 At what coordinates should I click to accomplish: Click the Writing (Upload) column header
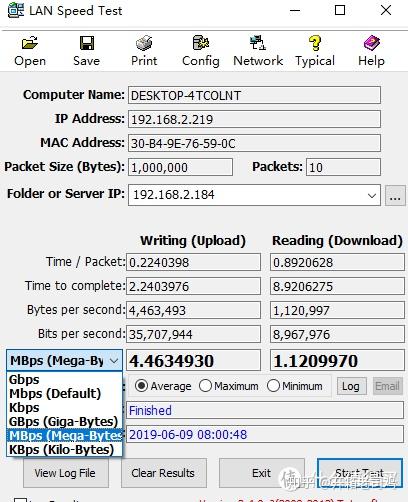click(193, 241)
